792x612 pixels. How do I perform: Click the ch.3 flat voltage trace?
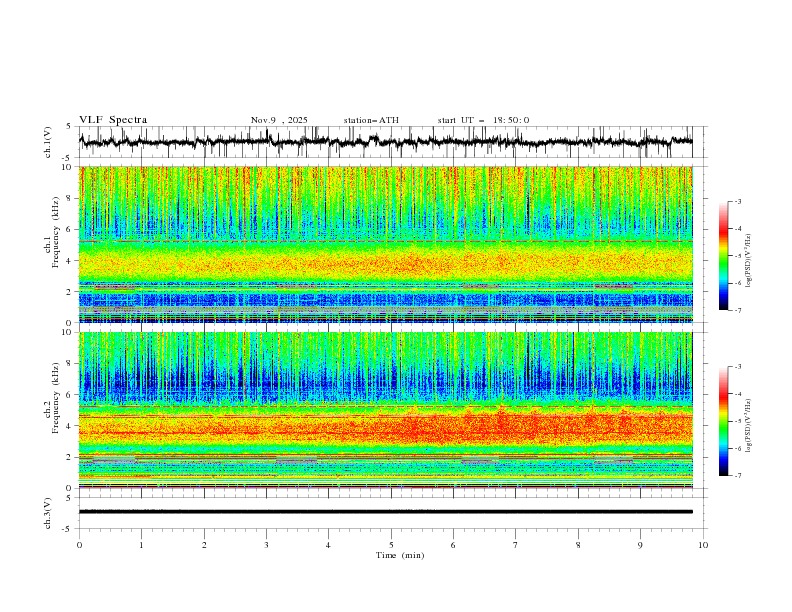[x=386, y=512]
